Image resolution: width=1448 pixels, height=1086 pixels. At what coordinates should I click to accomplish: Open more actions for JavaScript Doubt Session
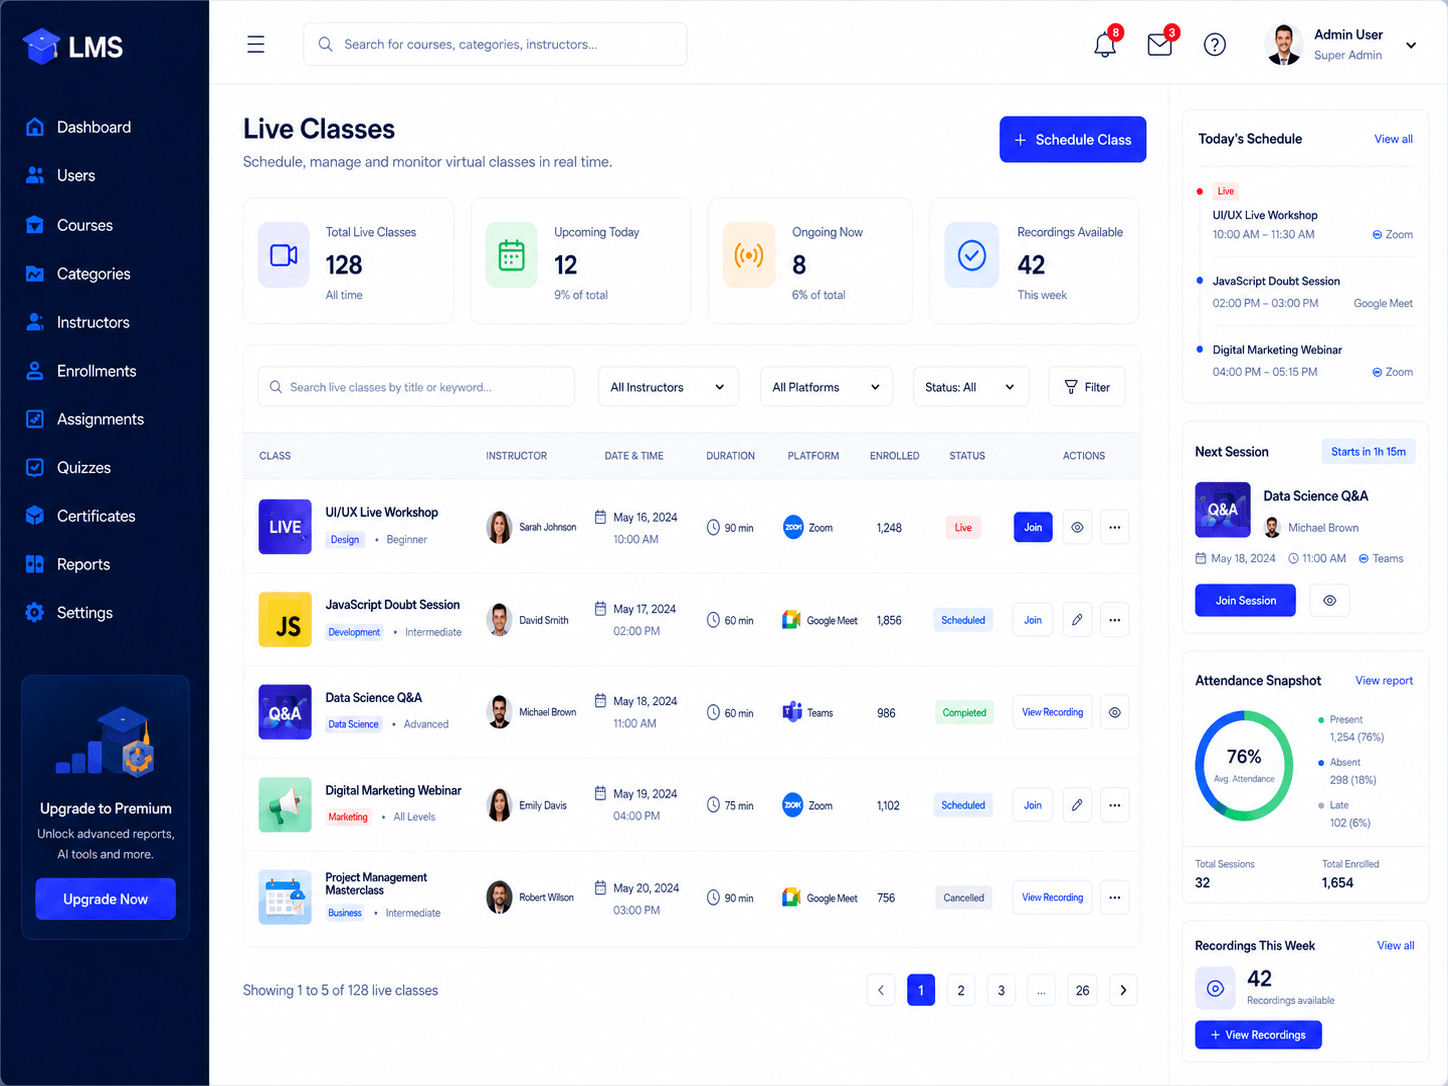point(1115,620)
